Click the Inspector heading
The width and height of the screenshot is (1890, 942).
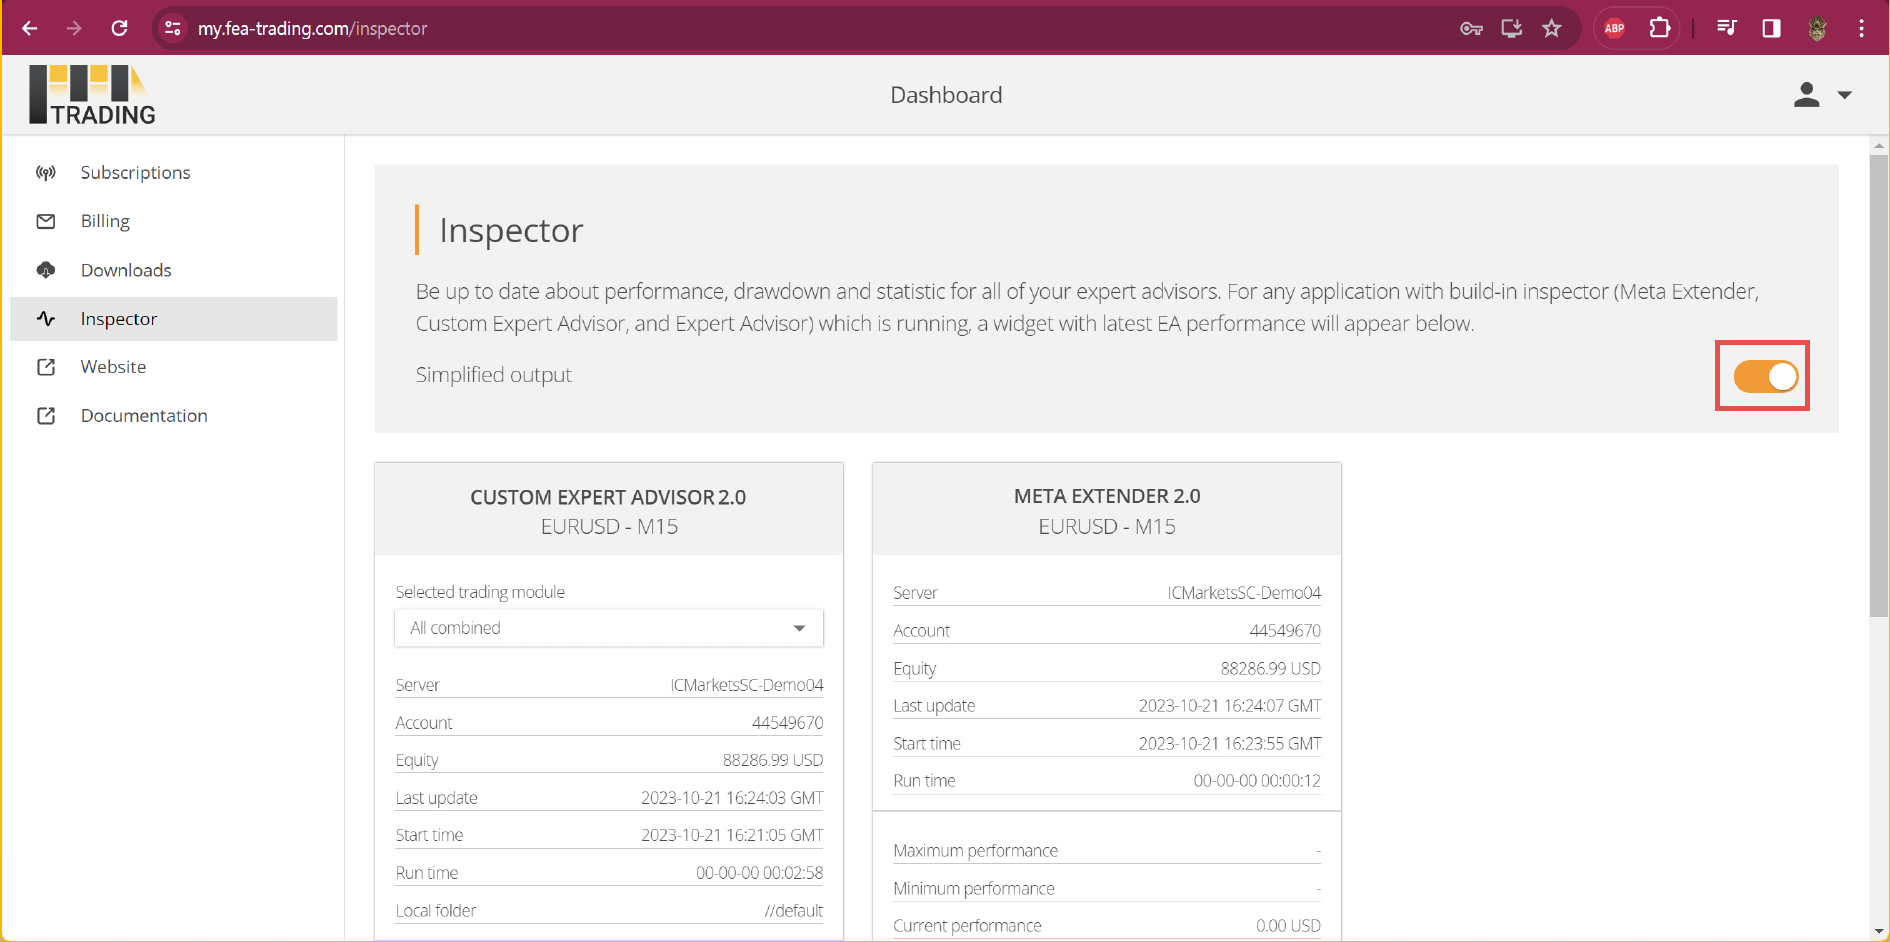pos(511,231)
